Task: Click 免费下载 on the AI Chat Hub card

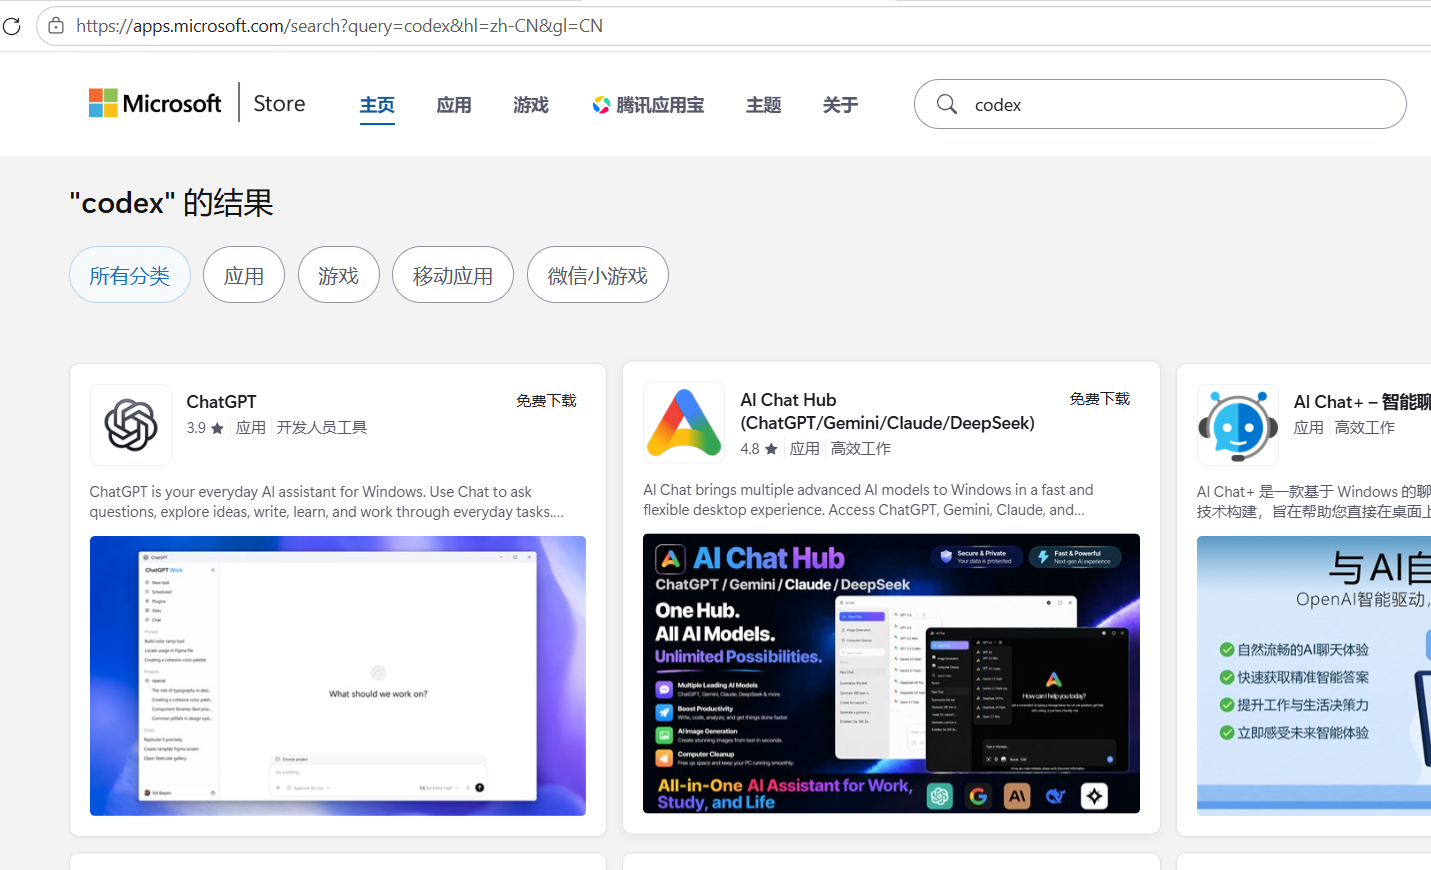Action: coord(1100,399)
